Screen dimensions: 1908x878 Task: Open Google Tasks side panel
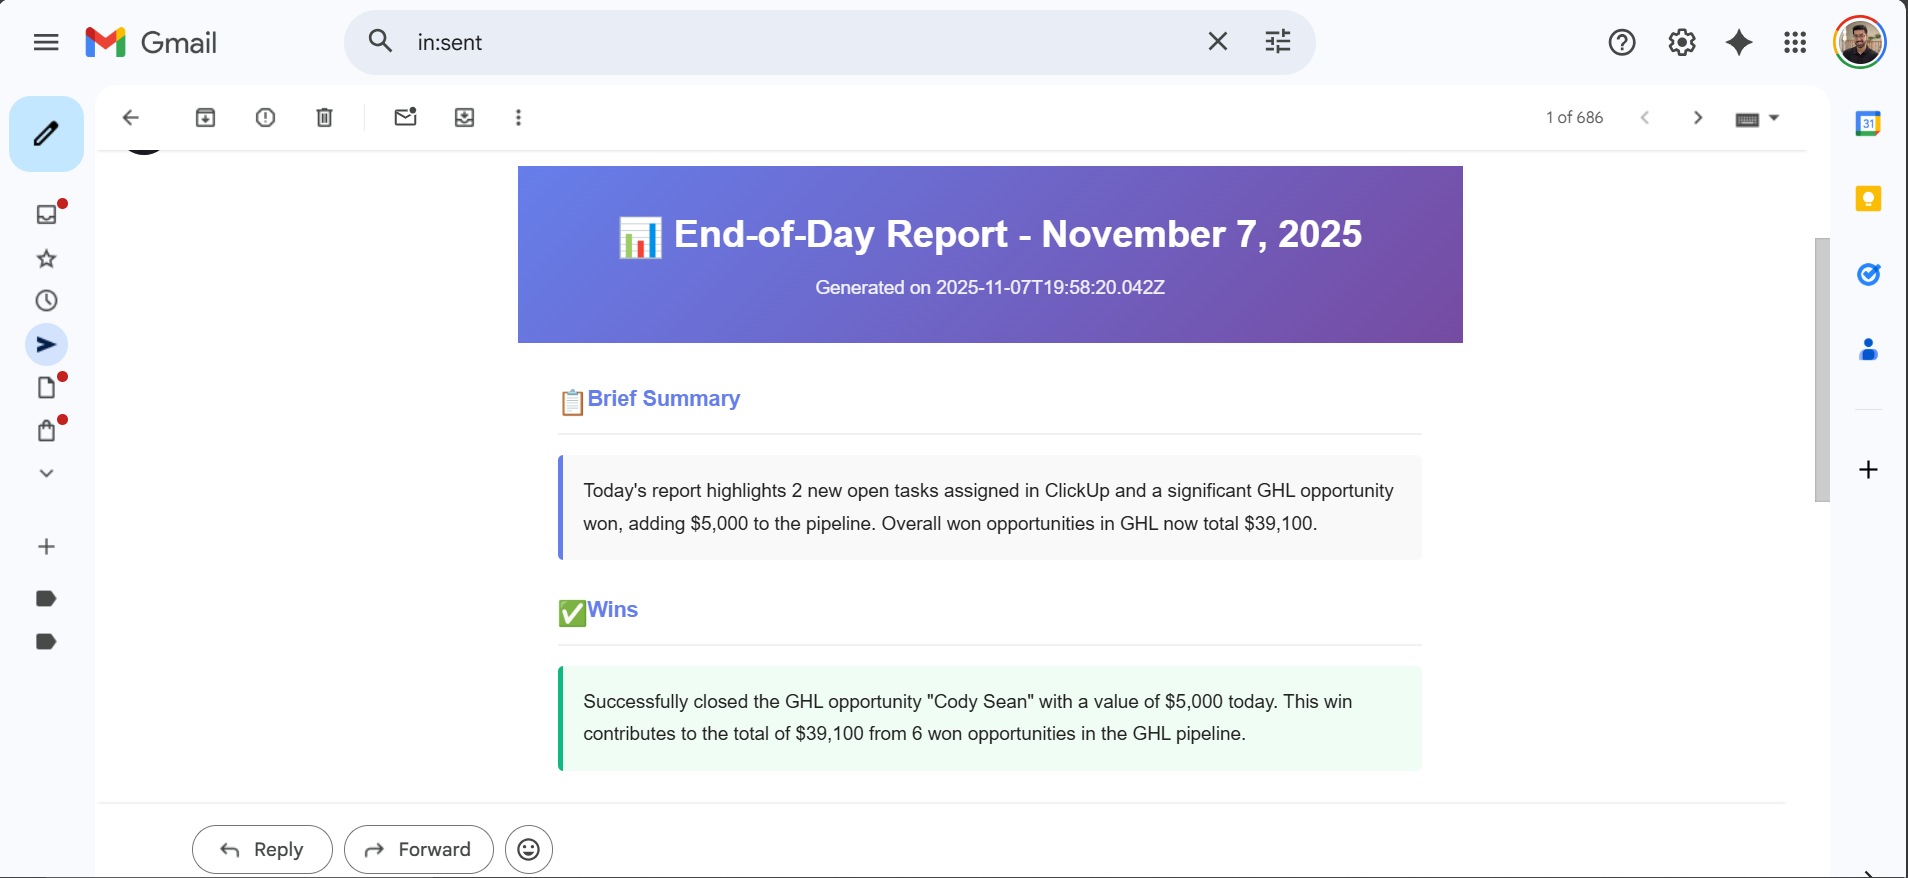1868,274
